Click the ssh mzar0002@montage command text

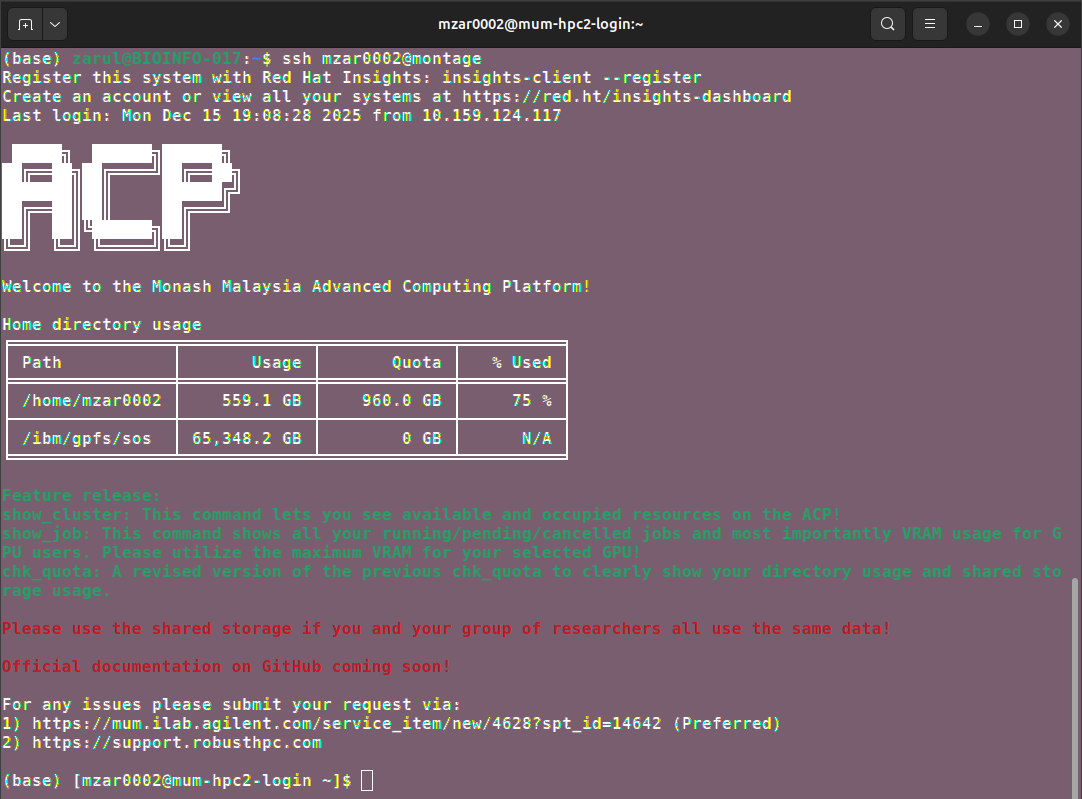[x=381, y=59]
